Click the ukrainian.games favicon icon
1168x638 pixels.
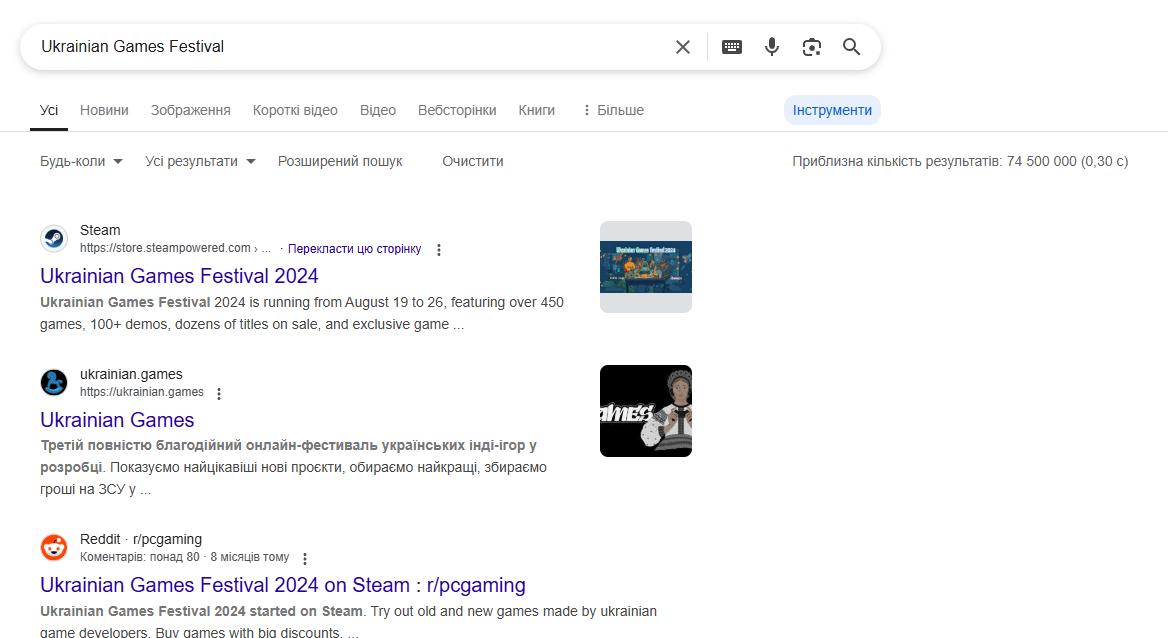click(54, 382)
